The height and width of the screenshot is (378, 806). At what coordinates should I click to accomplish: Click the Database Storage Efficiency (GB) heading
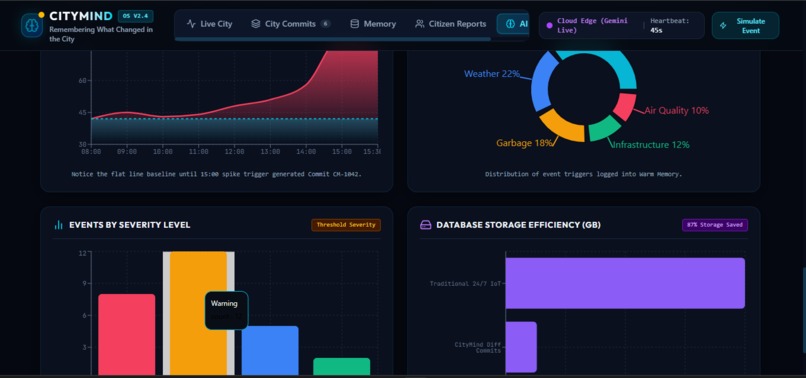[x=518, y=225]
